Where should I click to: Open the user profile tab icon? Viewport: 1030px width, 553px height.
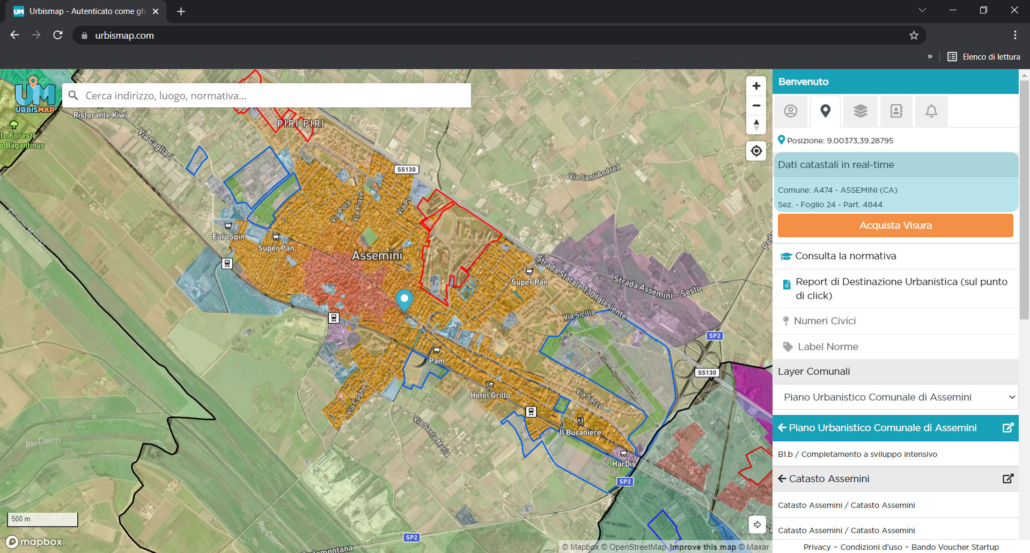click(x=790, y=111)
